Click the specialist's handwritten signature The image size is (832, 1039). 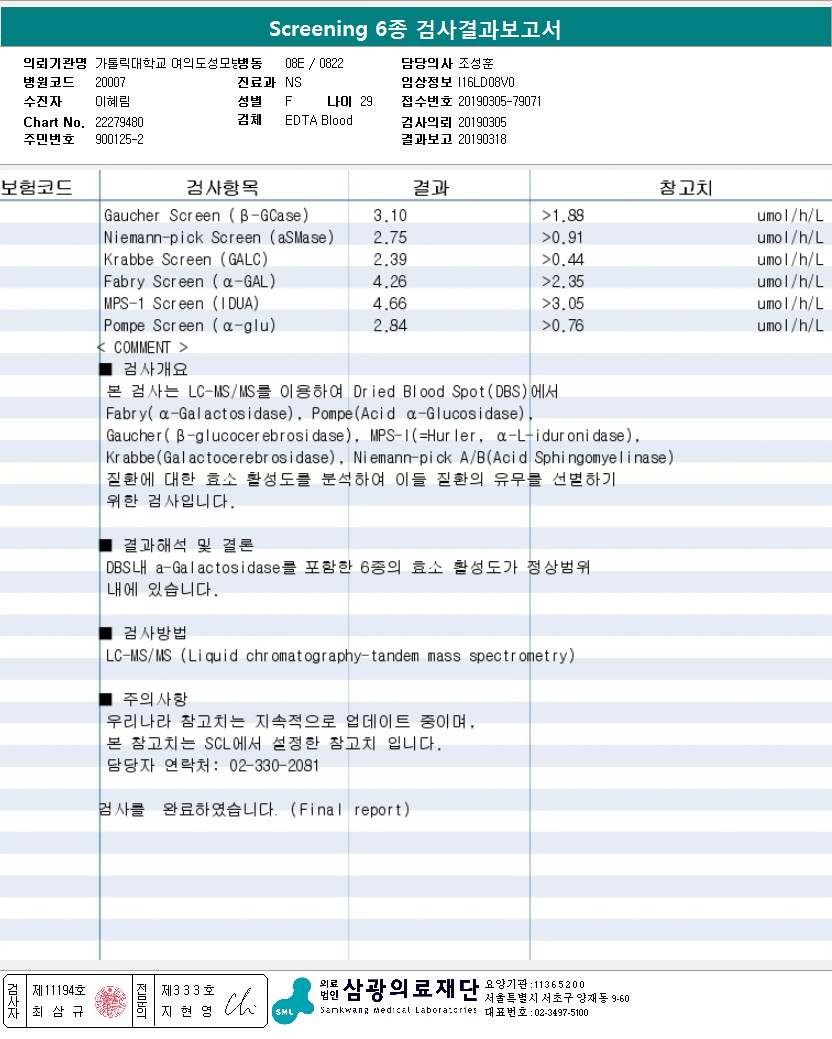pos(240,1003)
